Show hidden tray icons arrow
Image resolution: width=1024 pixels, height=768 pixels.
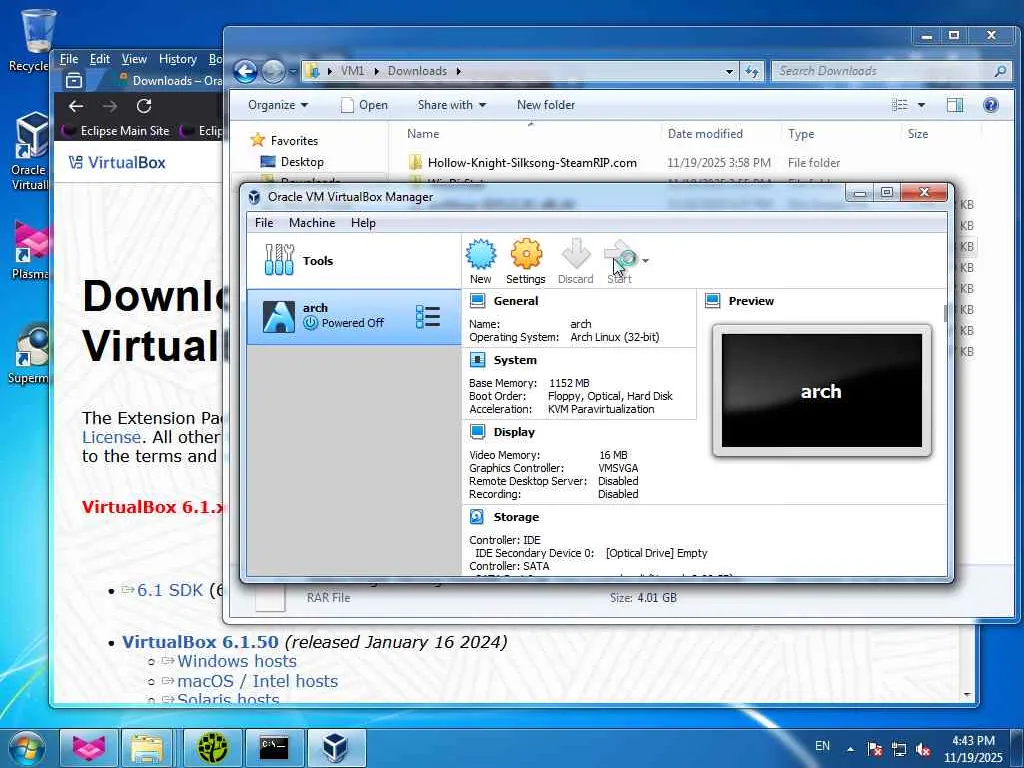point(850,749)
